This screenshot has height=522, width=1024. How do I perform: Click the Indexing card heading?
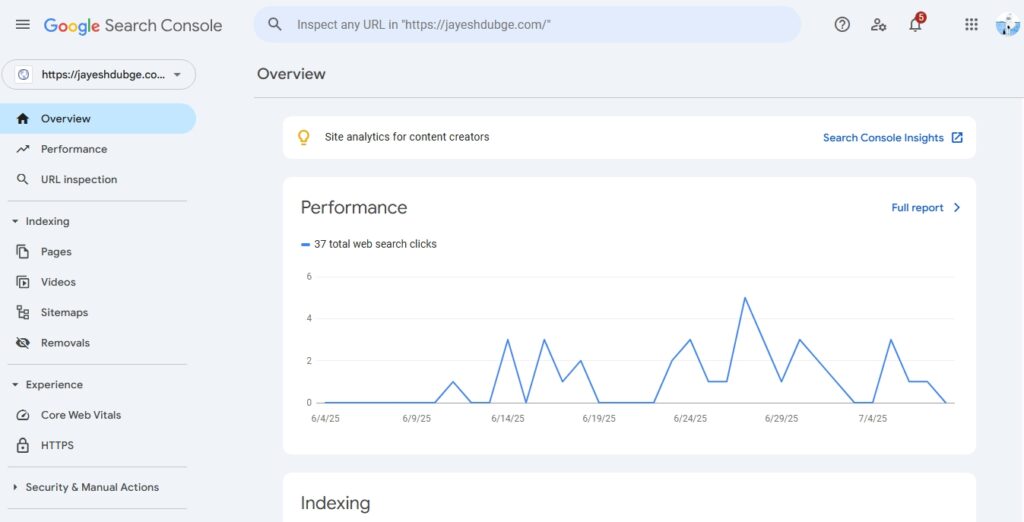pos(335,504)
